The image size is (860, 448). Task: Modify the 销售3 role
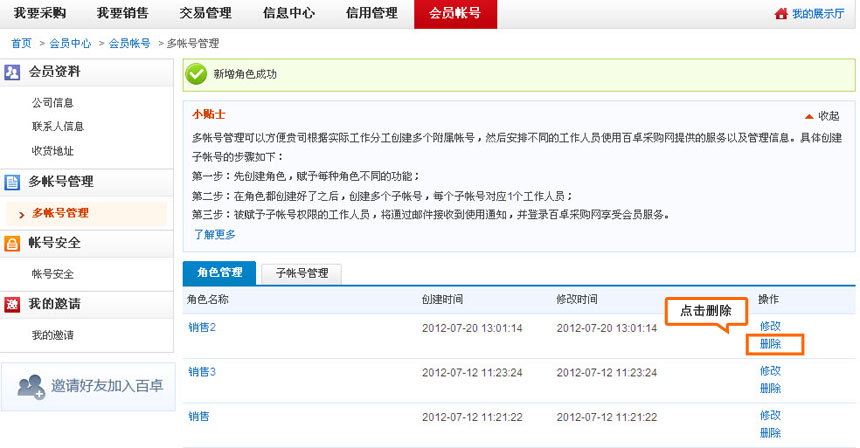coord(770,371)
